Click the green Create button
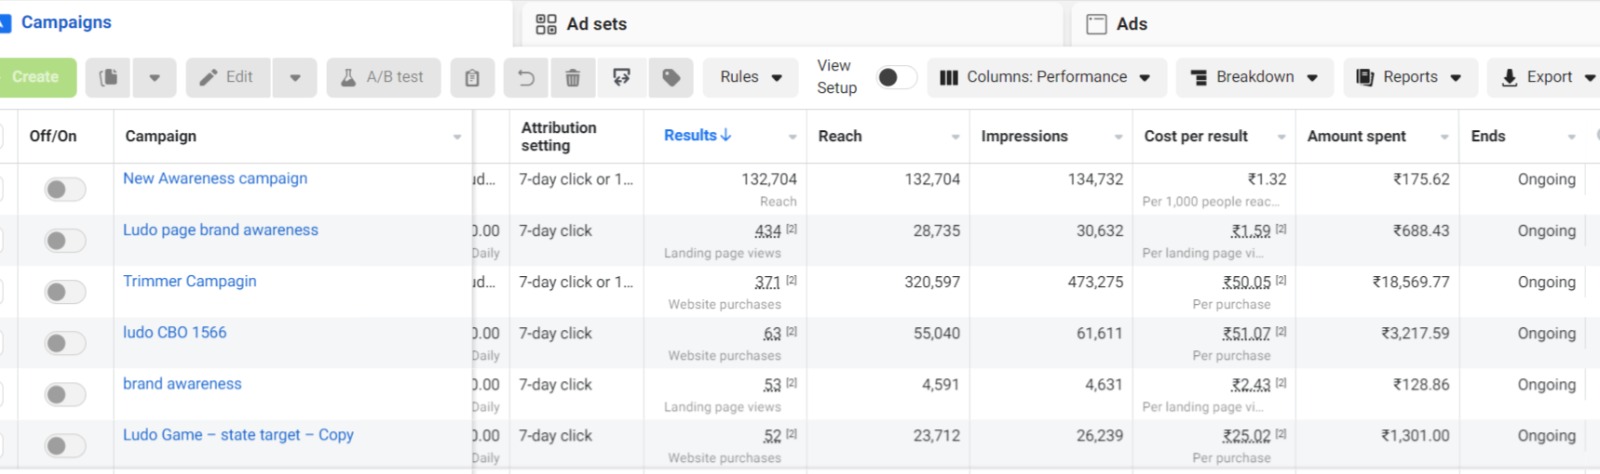Viewport: 1600px width, 474px height. coord(36,77)
